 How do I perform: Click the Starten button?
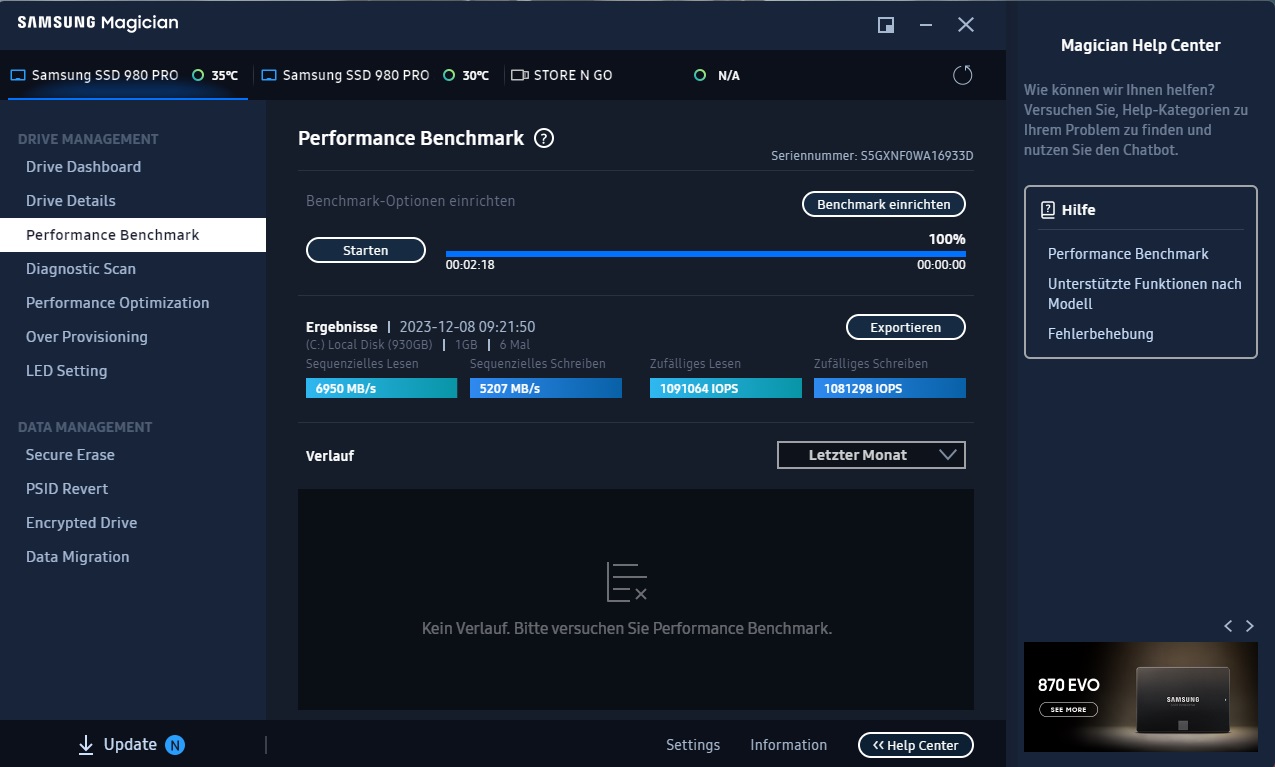coord(366,250)
